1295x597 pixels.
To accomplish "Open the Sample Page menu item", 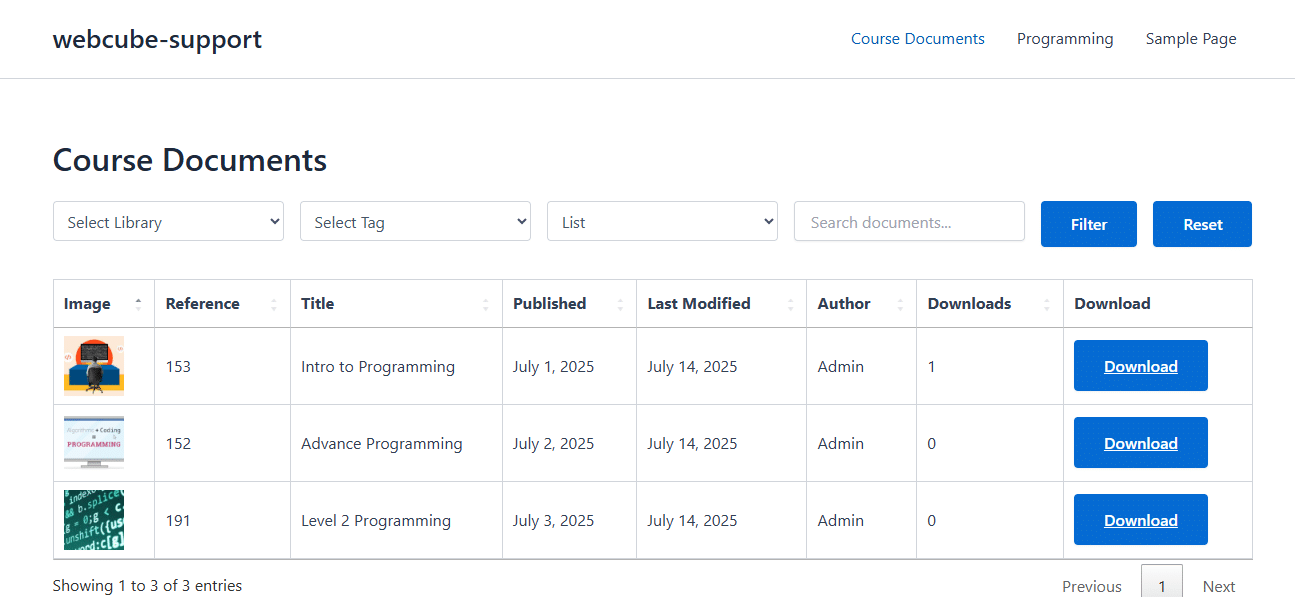I will coord(1191,39).
